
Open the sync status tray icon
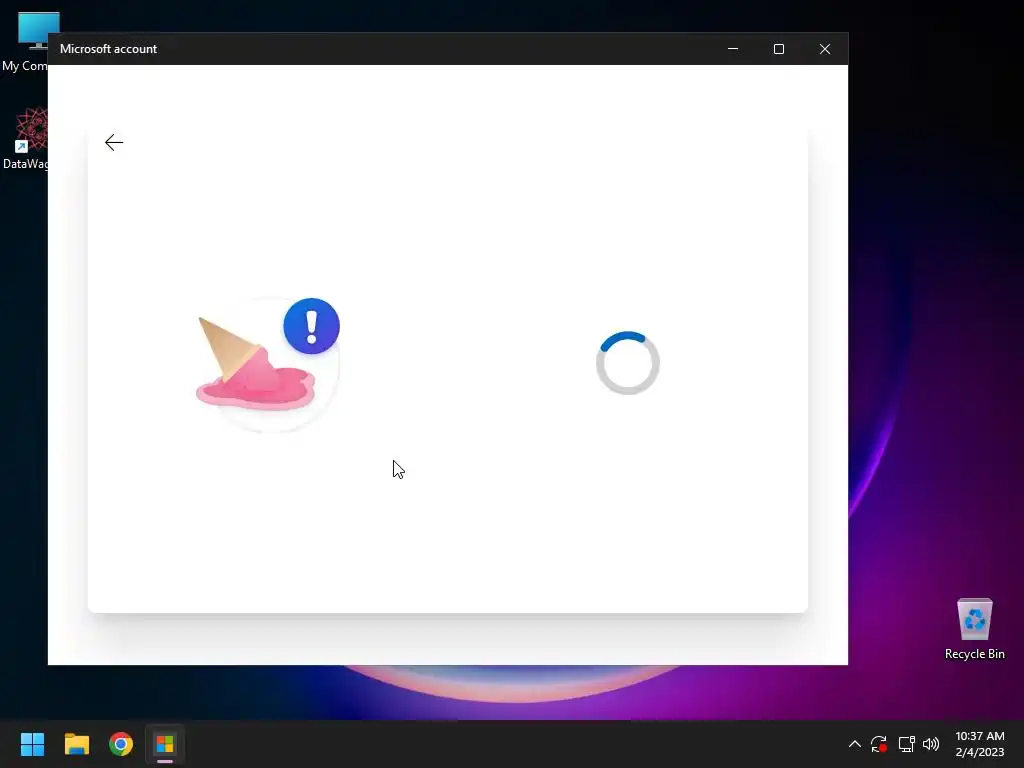879,744
